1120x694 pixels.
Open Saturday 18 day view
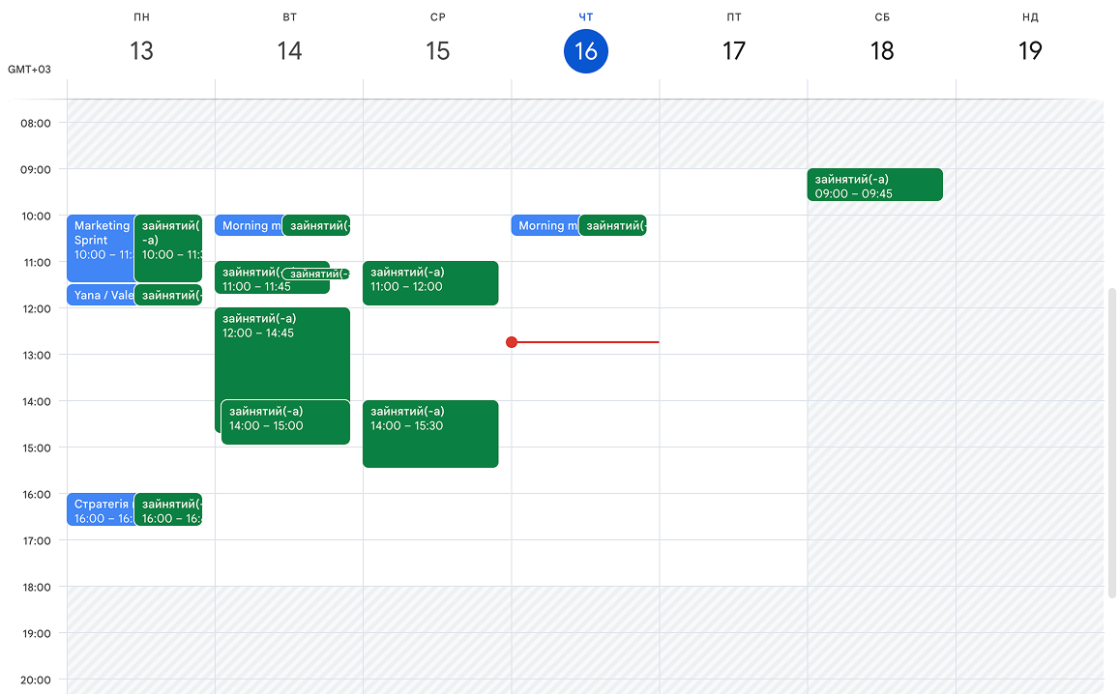coord(881,51)
